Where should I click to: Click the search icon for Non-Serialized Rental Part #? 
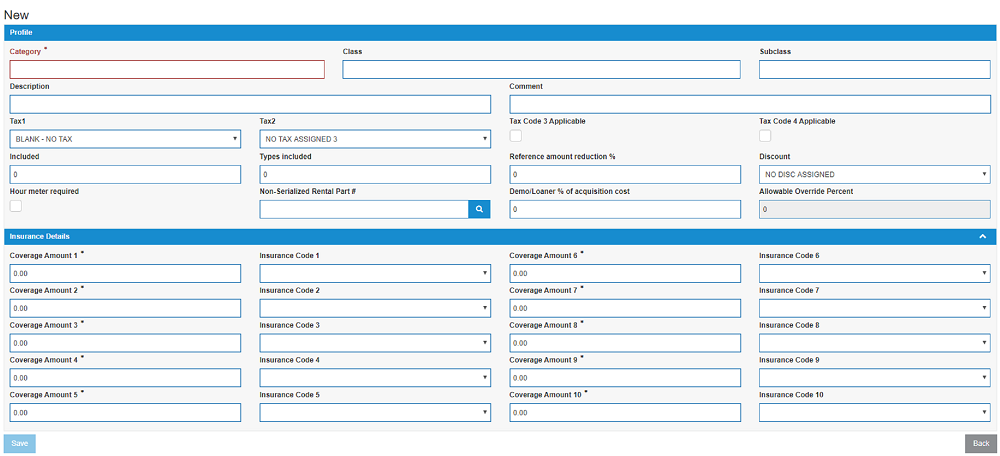click(x=479, y=209)
